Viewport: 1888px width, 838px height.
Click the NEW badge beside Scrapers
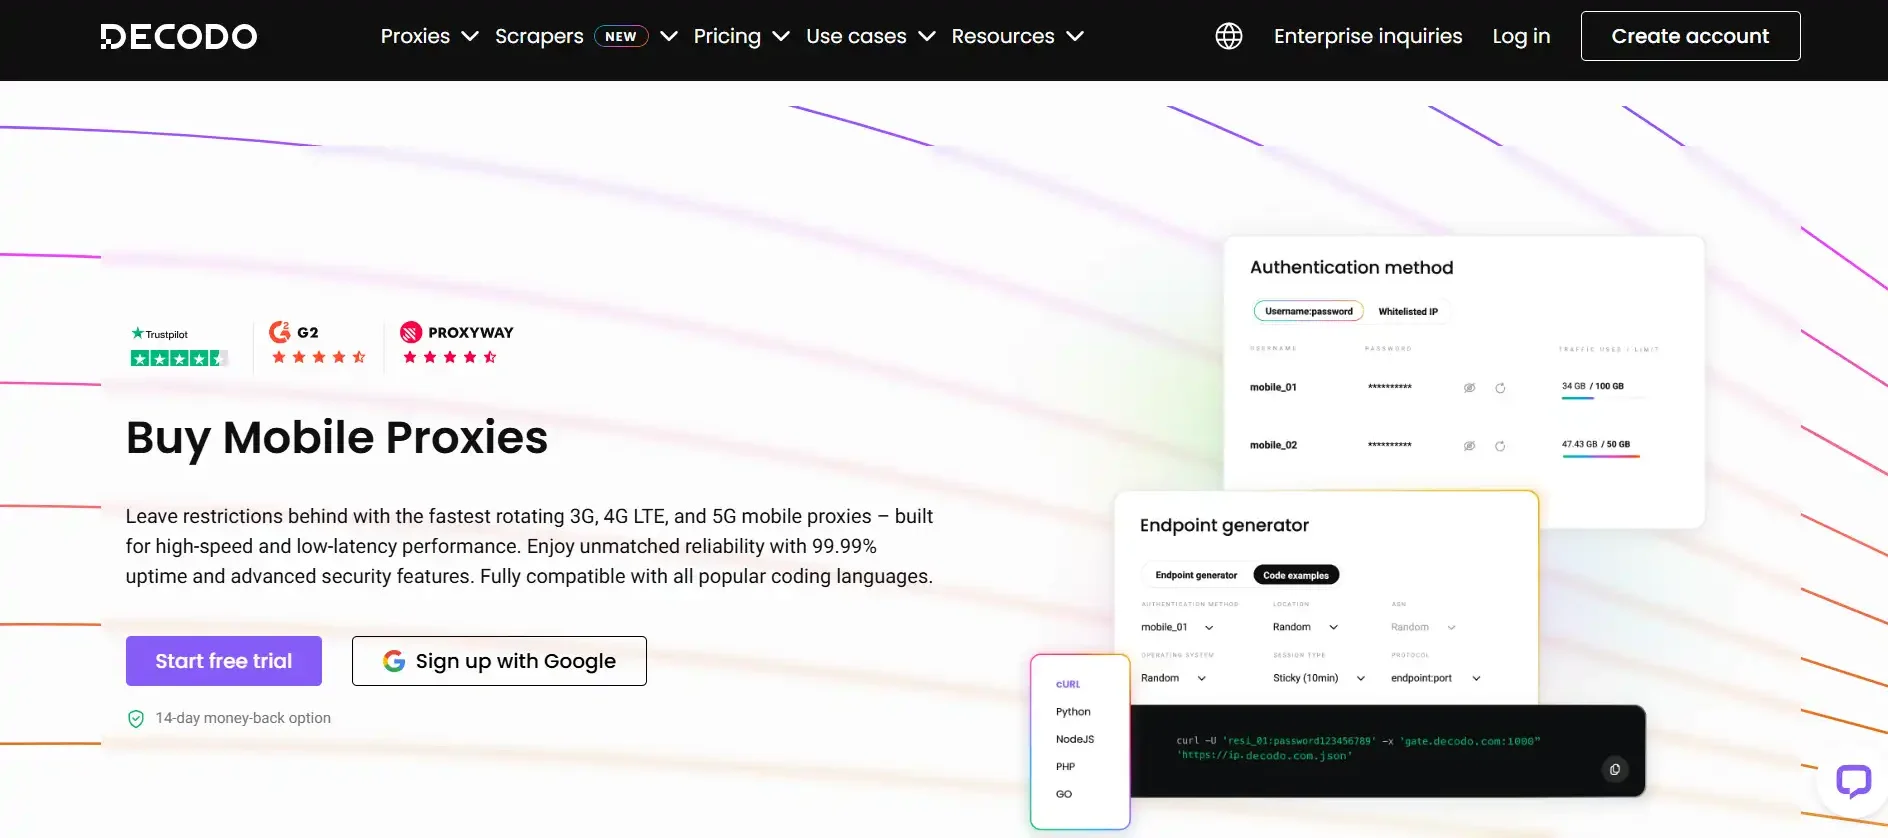click(x=621, y=36)
